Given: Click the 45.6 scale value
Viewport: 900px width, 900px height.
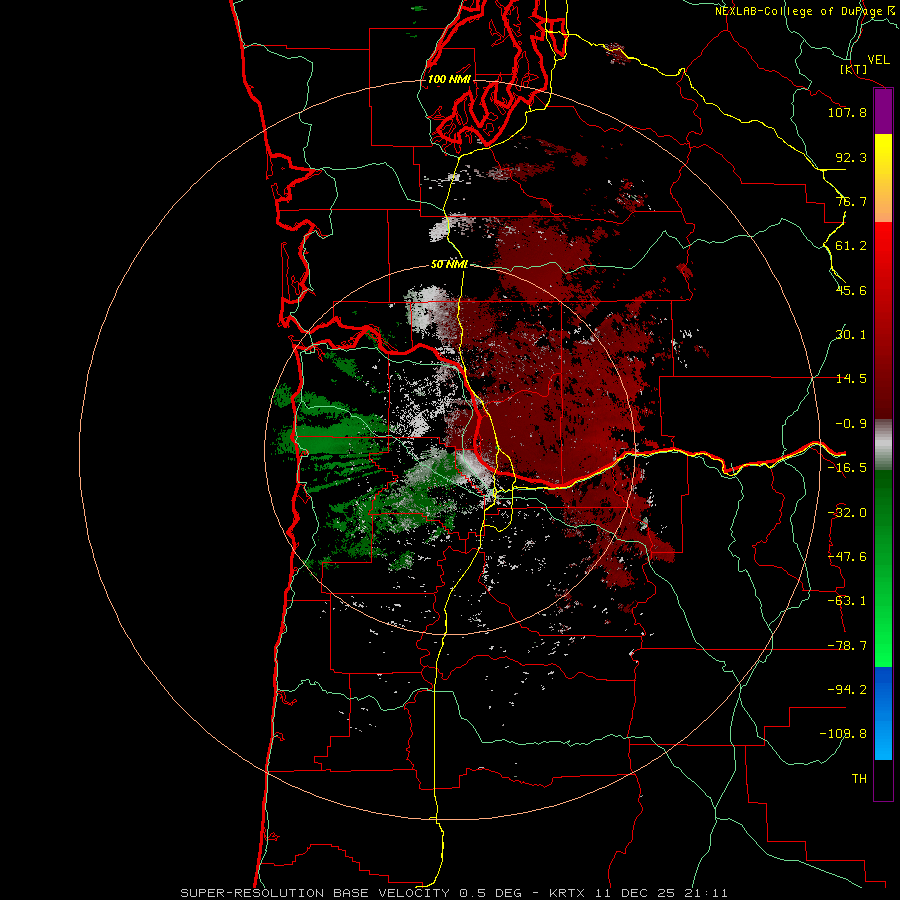Looking at the screenshot, I should (851, 290).
